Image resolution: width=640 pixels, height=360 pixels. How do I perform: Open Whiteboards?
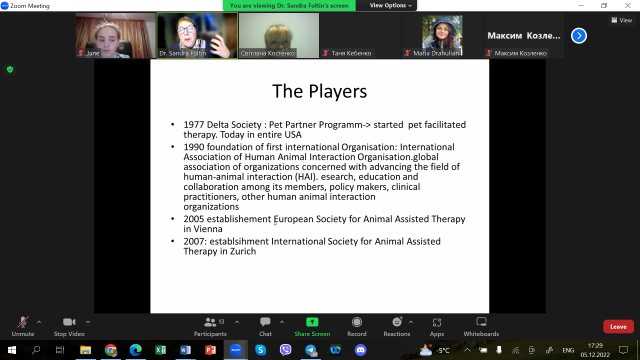(481, 327)
